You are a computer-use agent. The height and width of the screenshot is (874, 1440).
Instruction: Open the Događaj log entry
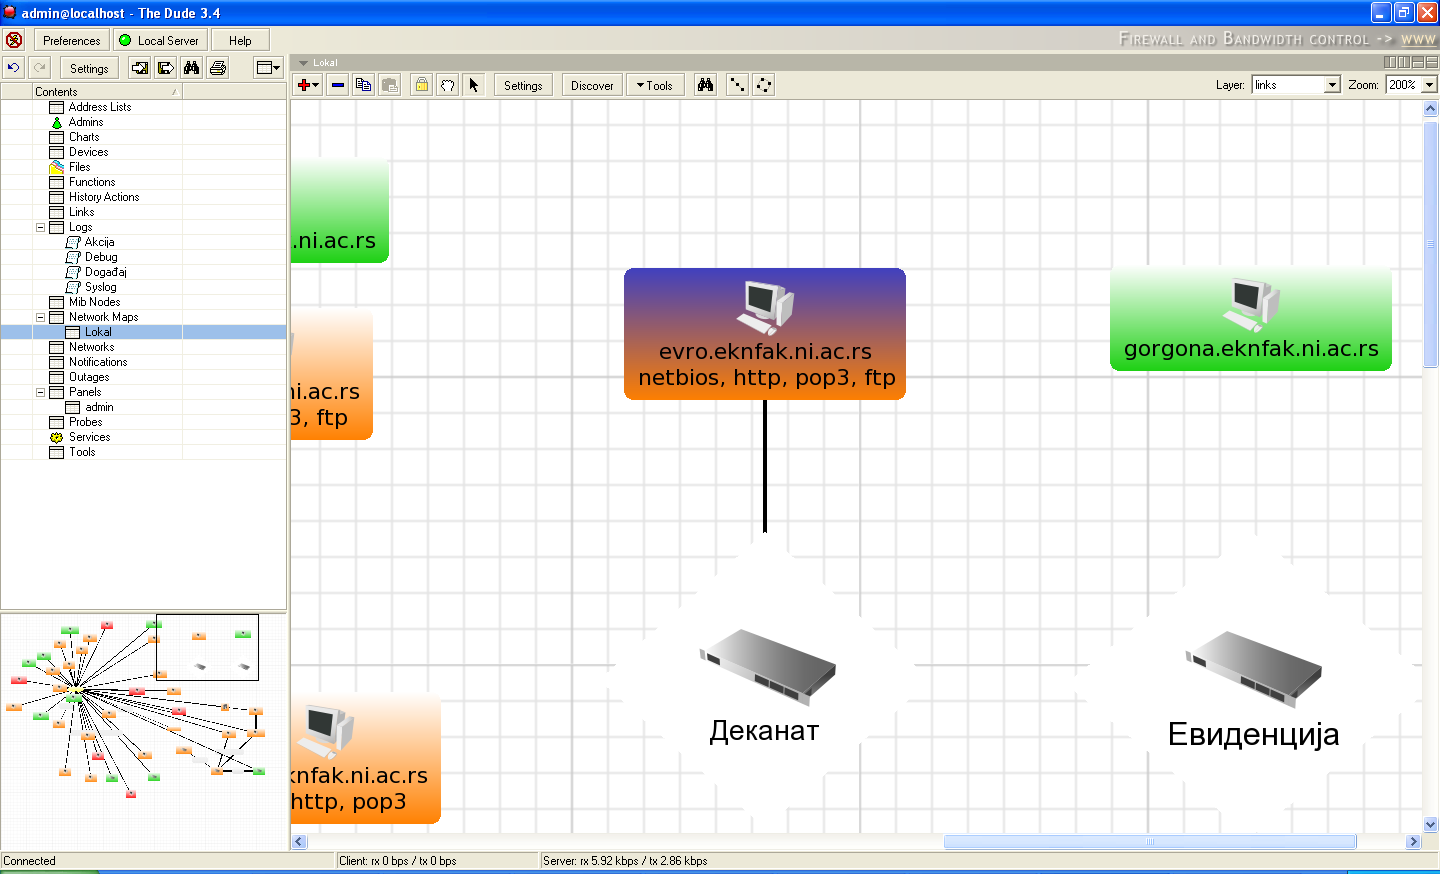tap(106, 272)
